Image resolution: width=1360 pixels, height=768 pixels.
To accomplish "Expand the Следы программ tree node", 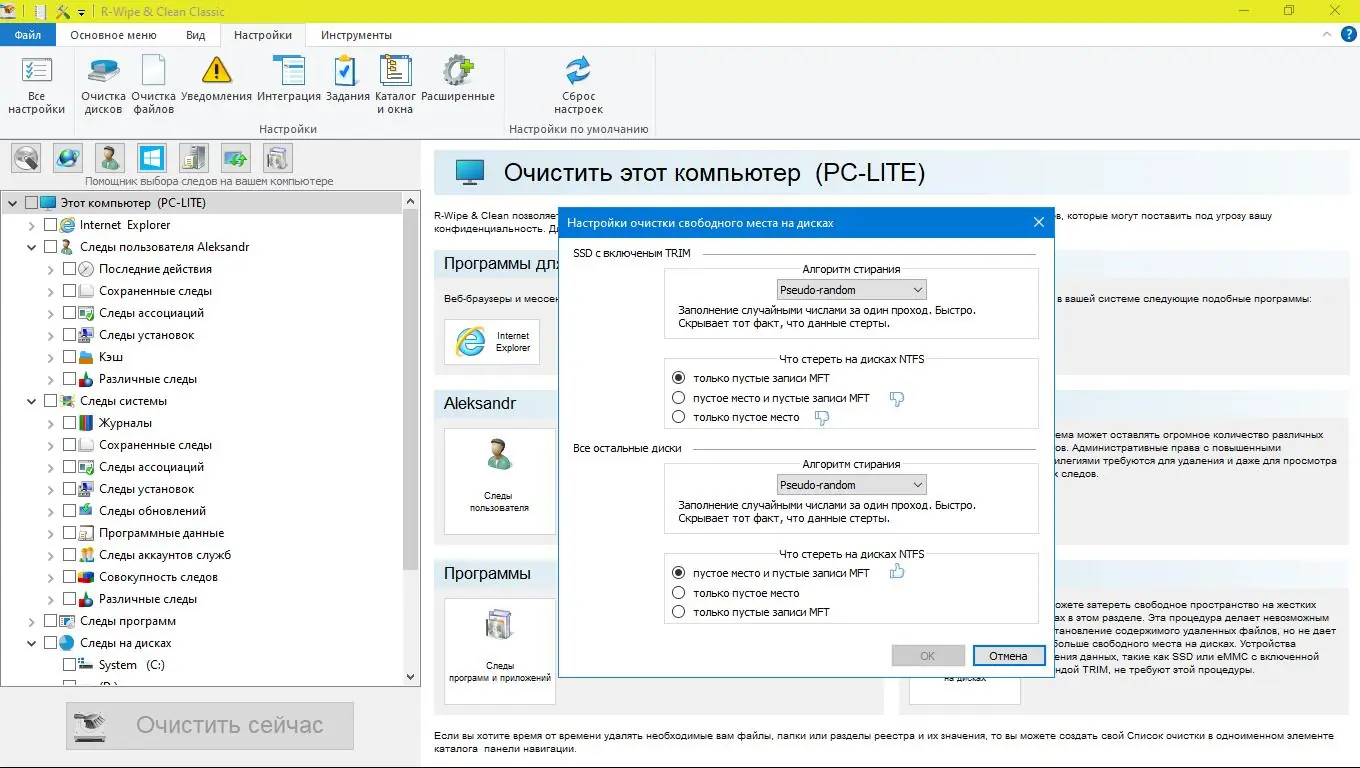I will (32, 620).
